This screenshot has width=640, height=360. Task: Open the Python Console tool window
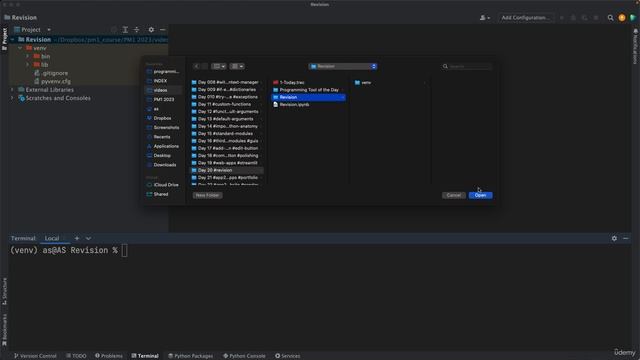coord(244,356)
